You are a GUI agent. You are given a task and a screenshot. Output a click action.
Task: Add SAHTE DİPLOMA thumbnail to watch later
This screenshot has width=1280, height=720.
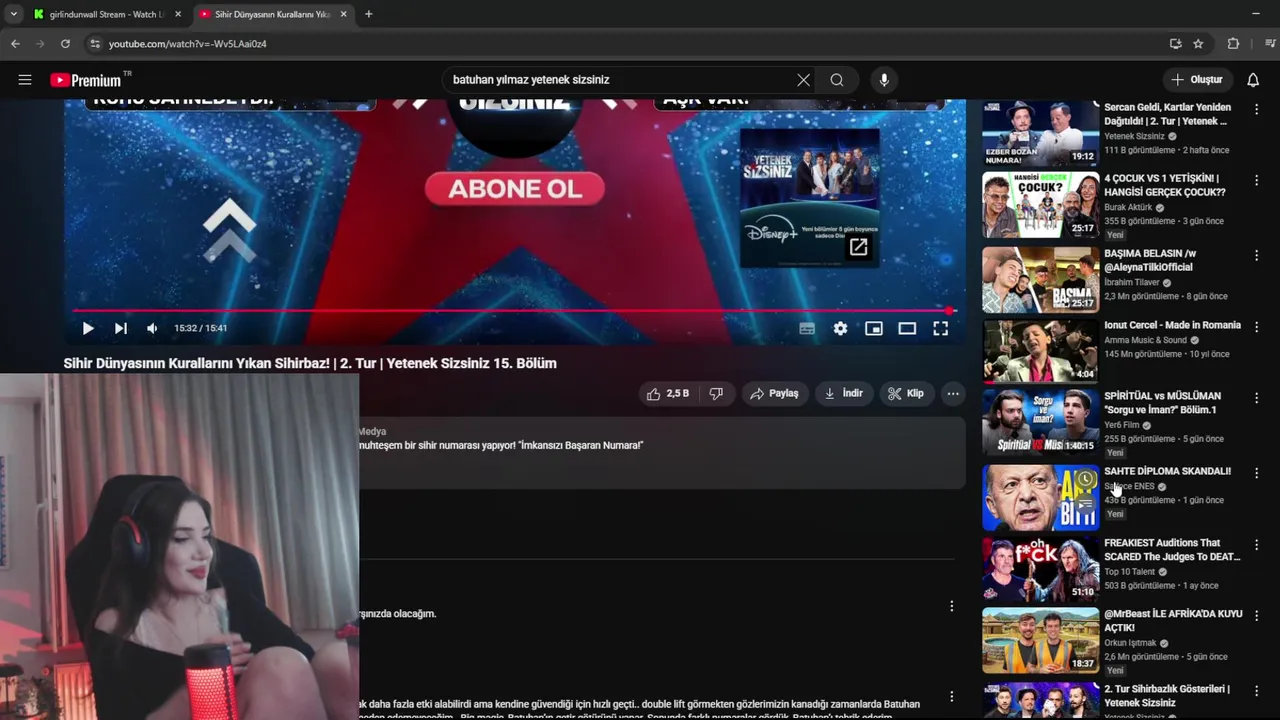click(1085, 479)
